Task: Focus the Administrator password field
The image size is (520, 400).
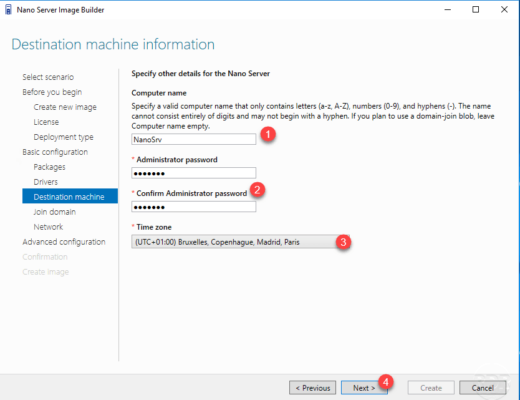Action: pyautogui.click(x=194, y=173)
